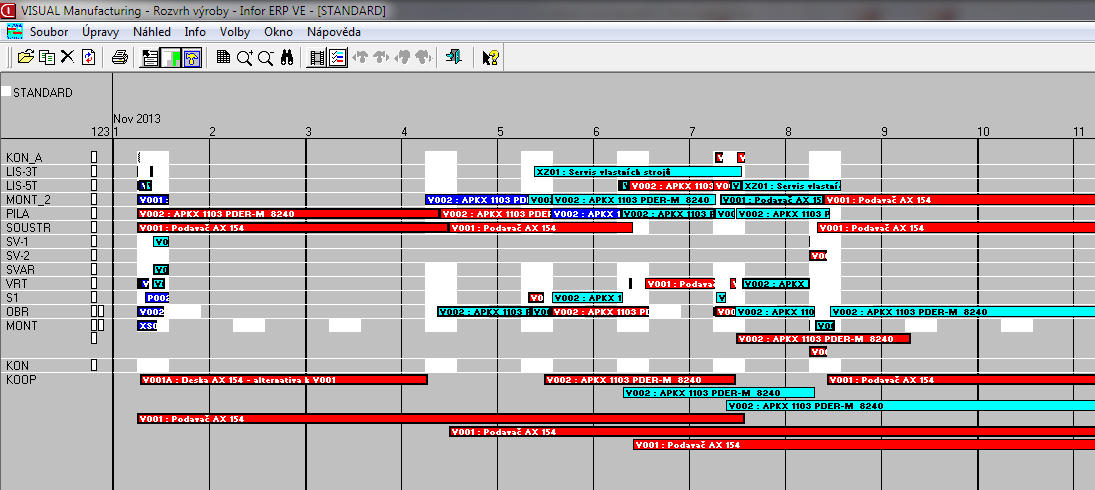Click the delete X toolbar icon
Screen dimensions: 1095x490
(67, 57)
